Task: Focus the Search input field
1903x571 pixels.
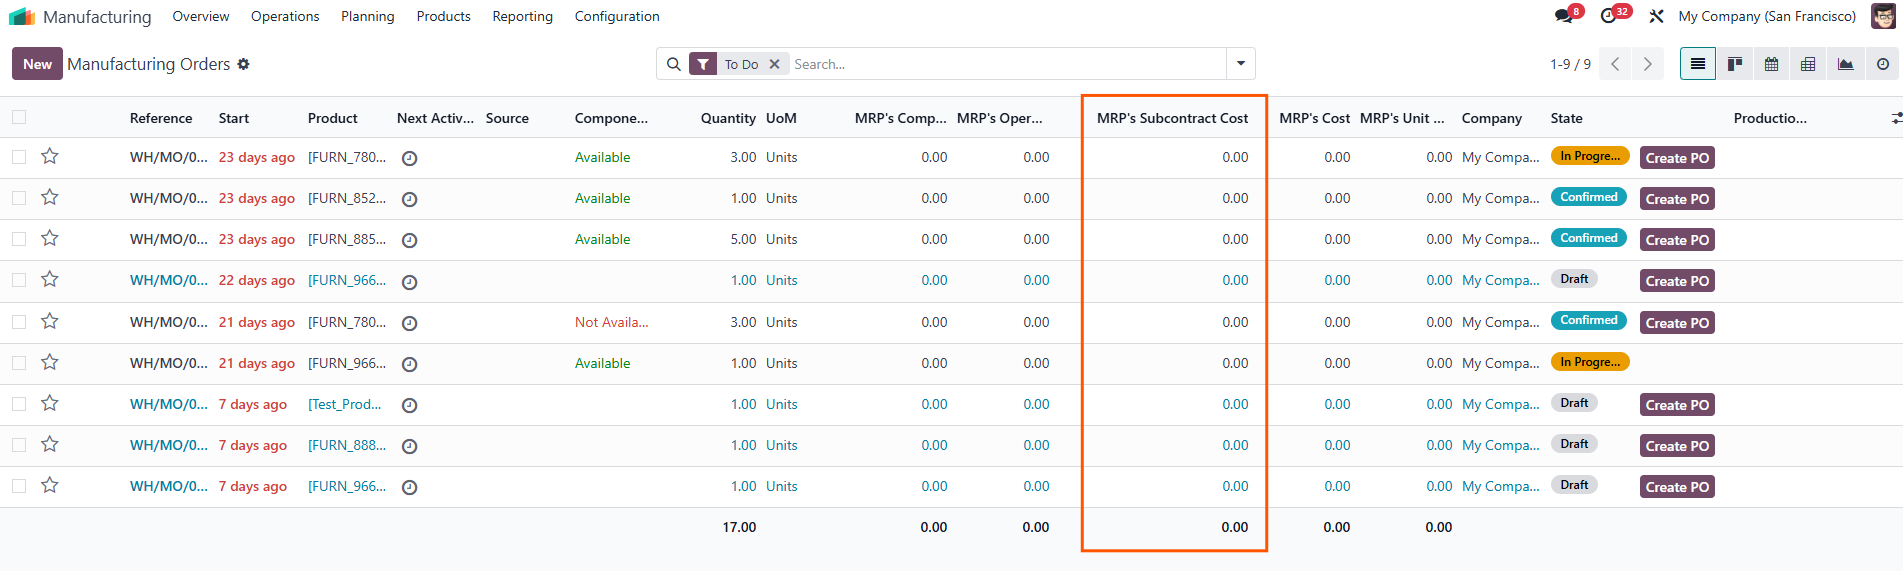Action: coord(1005,64)
